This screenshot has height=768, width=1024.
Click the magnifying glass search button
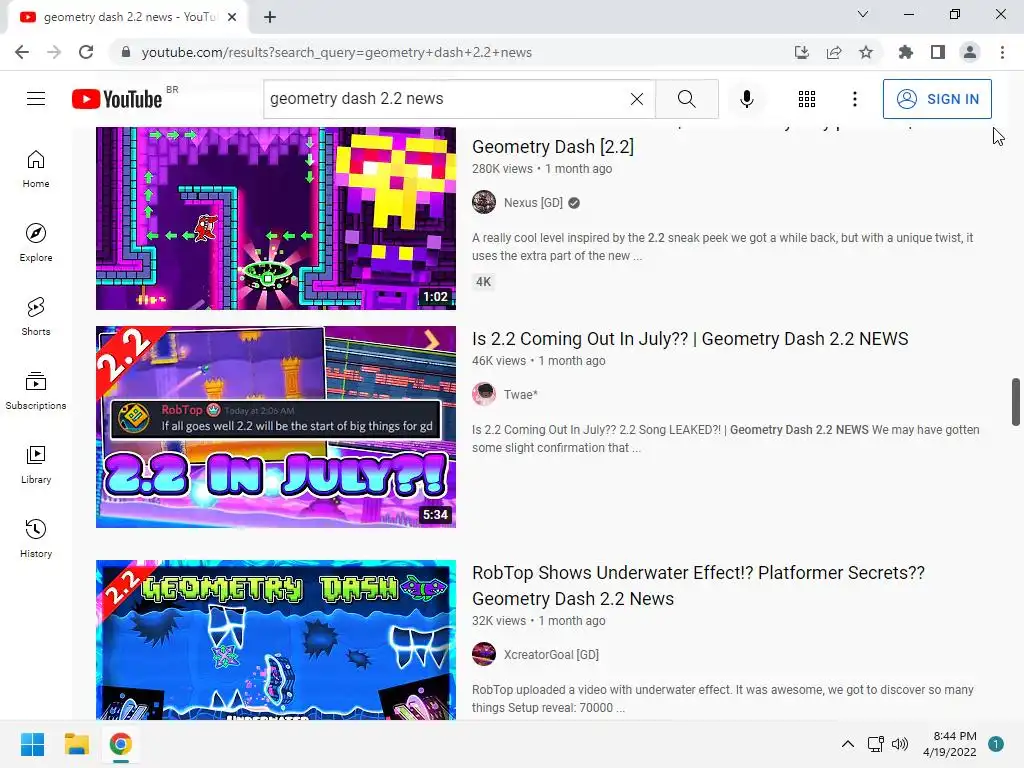tap(686, 99)
